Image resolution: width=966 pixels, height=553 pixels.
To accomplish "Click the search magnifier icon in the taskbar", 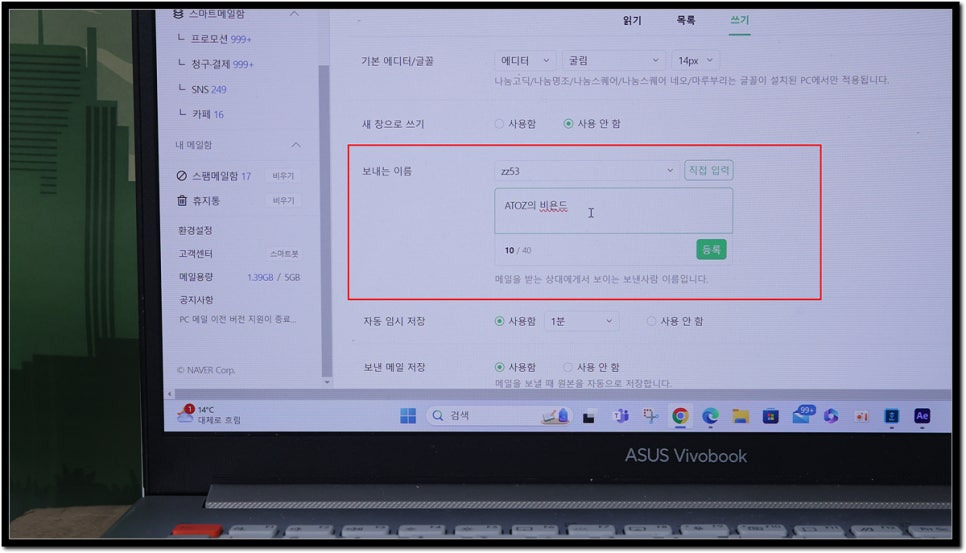I will tap(437, 416).
